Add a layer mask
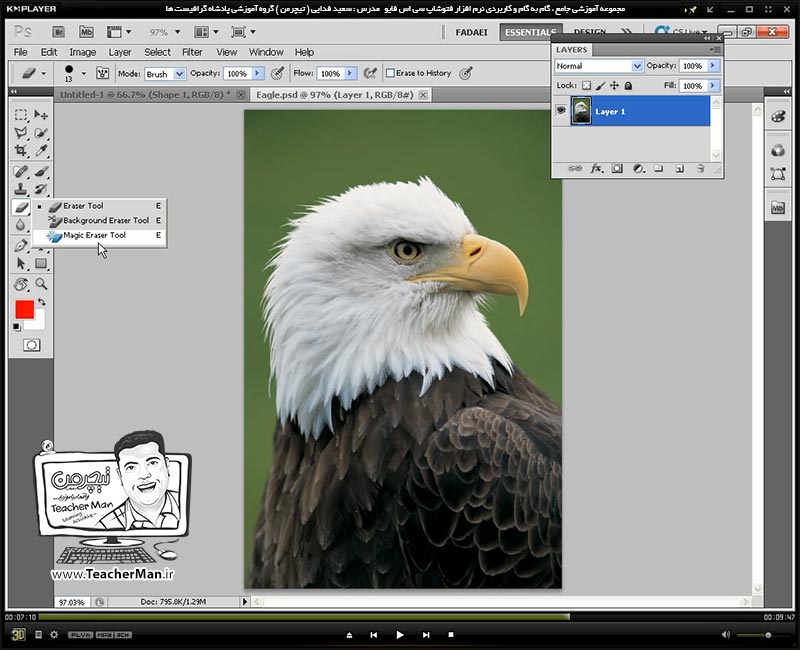800x650 pixels. 617,168
